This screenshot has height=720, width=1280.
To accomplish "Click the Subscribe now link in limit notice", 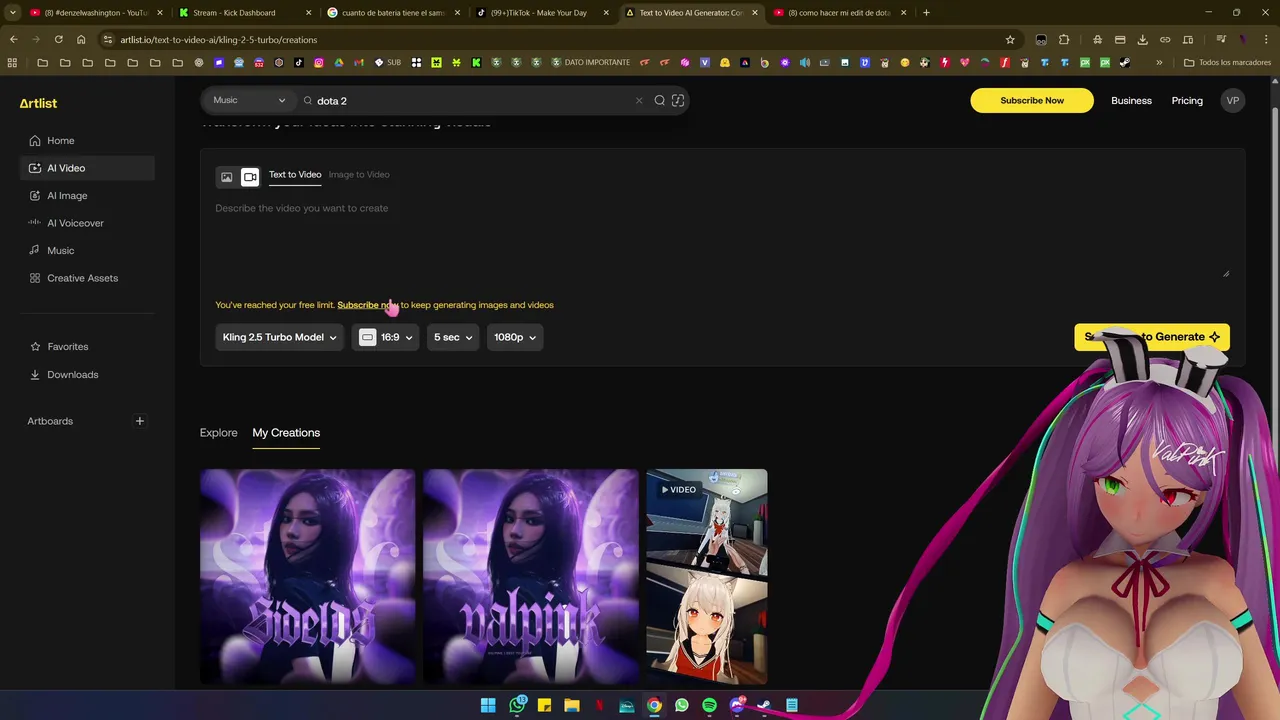I will (x=368, y=305).
